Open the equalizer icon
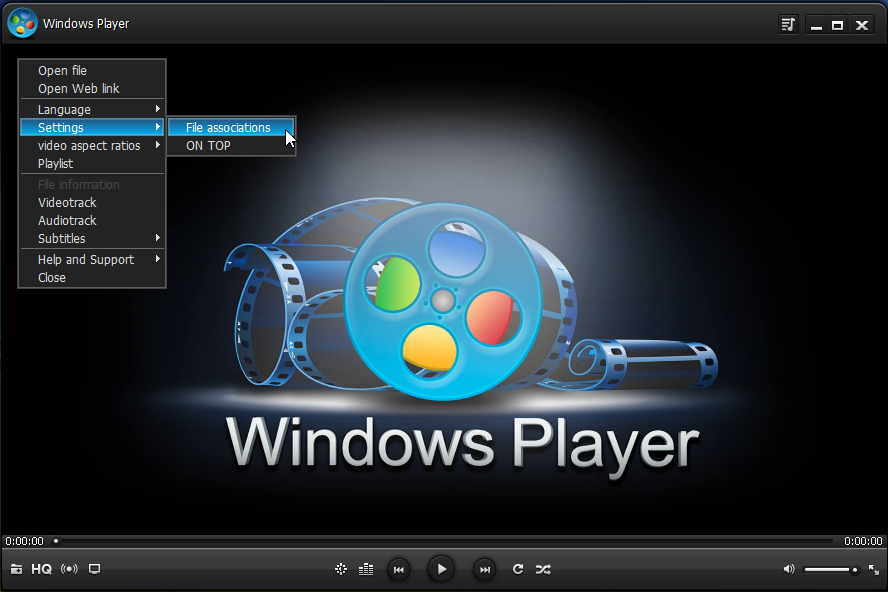 pos(366,569)
